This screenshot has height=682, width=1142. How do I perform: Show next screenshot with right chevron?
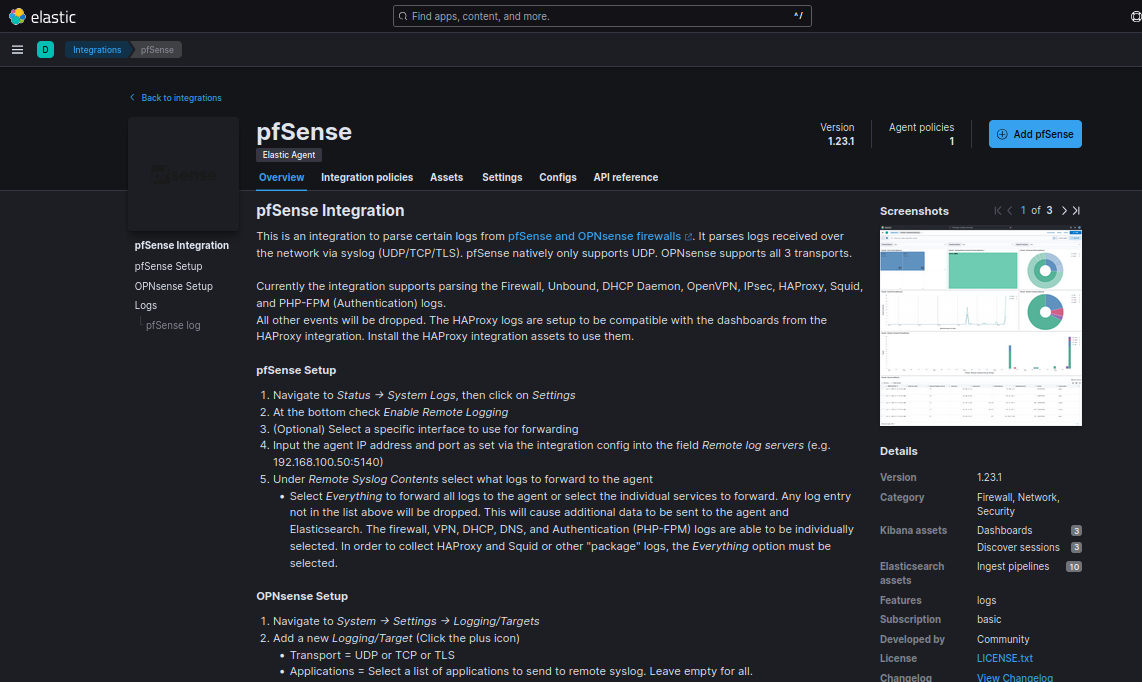(x=1064, y=211)
